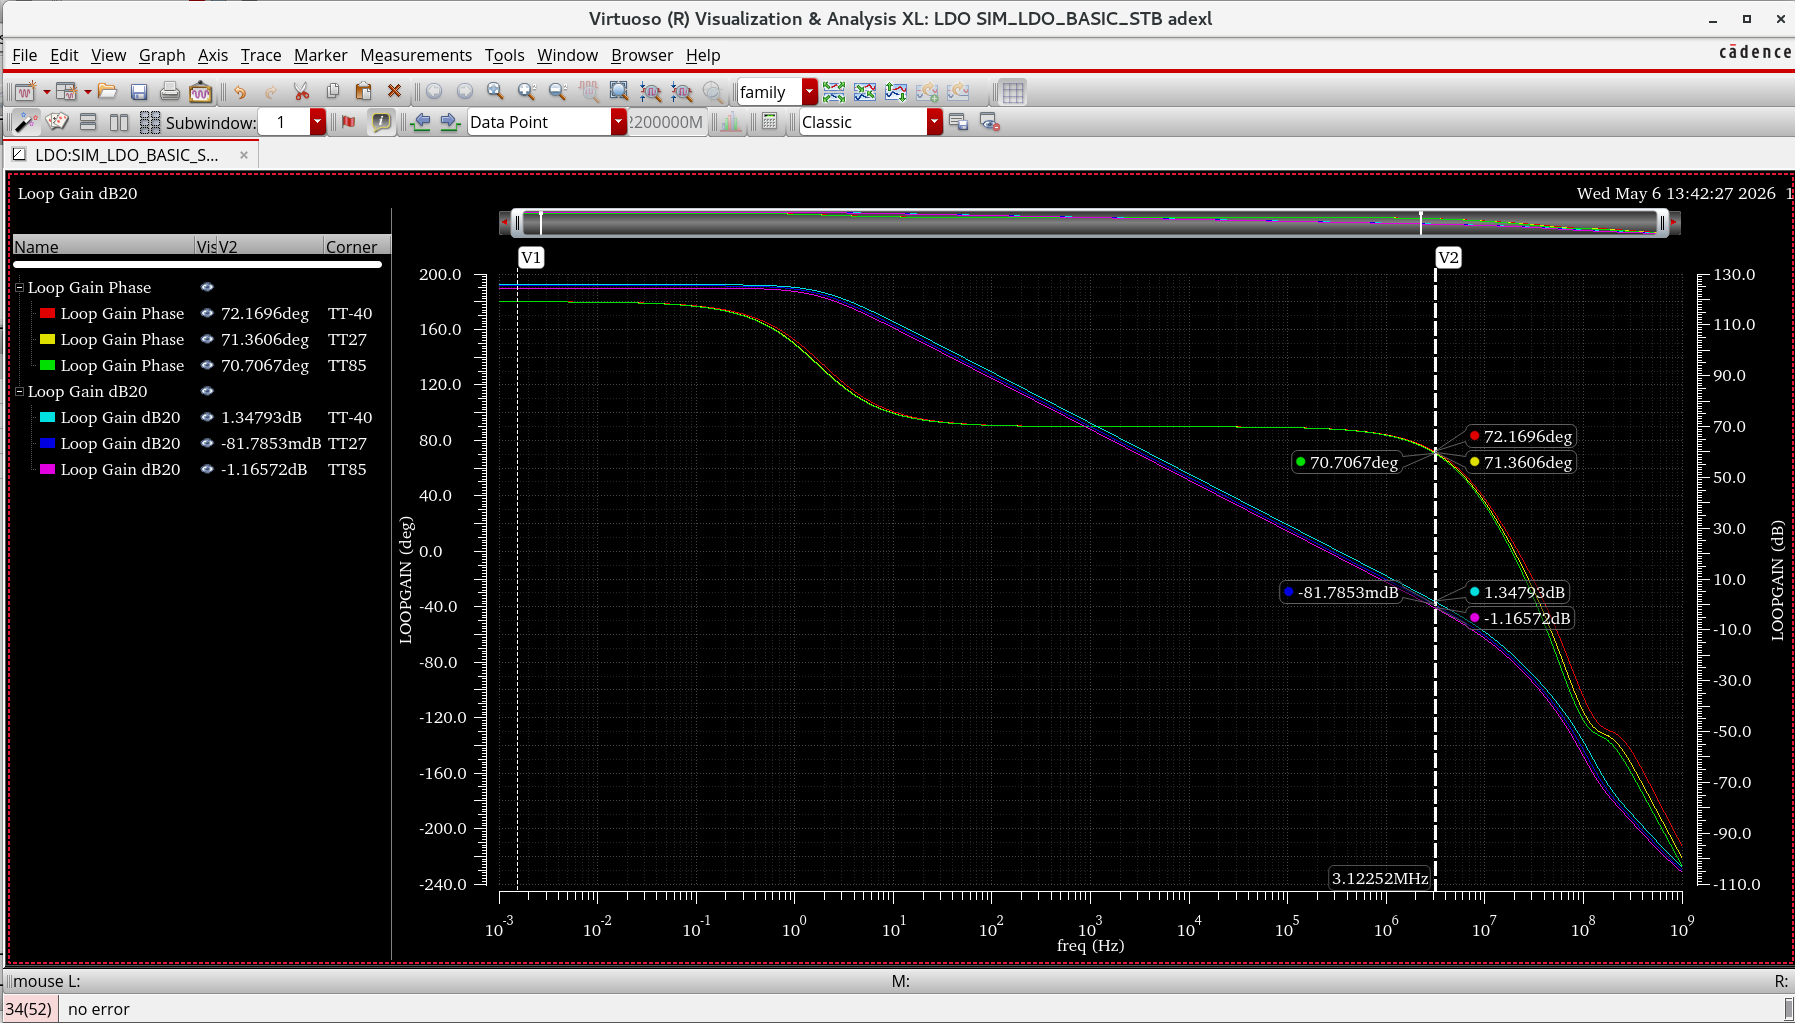
Task: Paste using the clipboard icon
Action: pyautogui.click(x=364, y=92)
